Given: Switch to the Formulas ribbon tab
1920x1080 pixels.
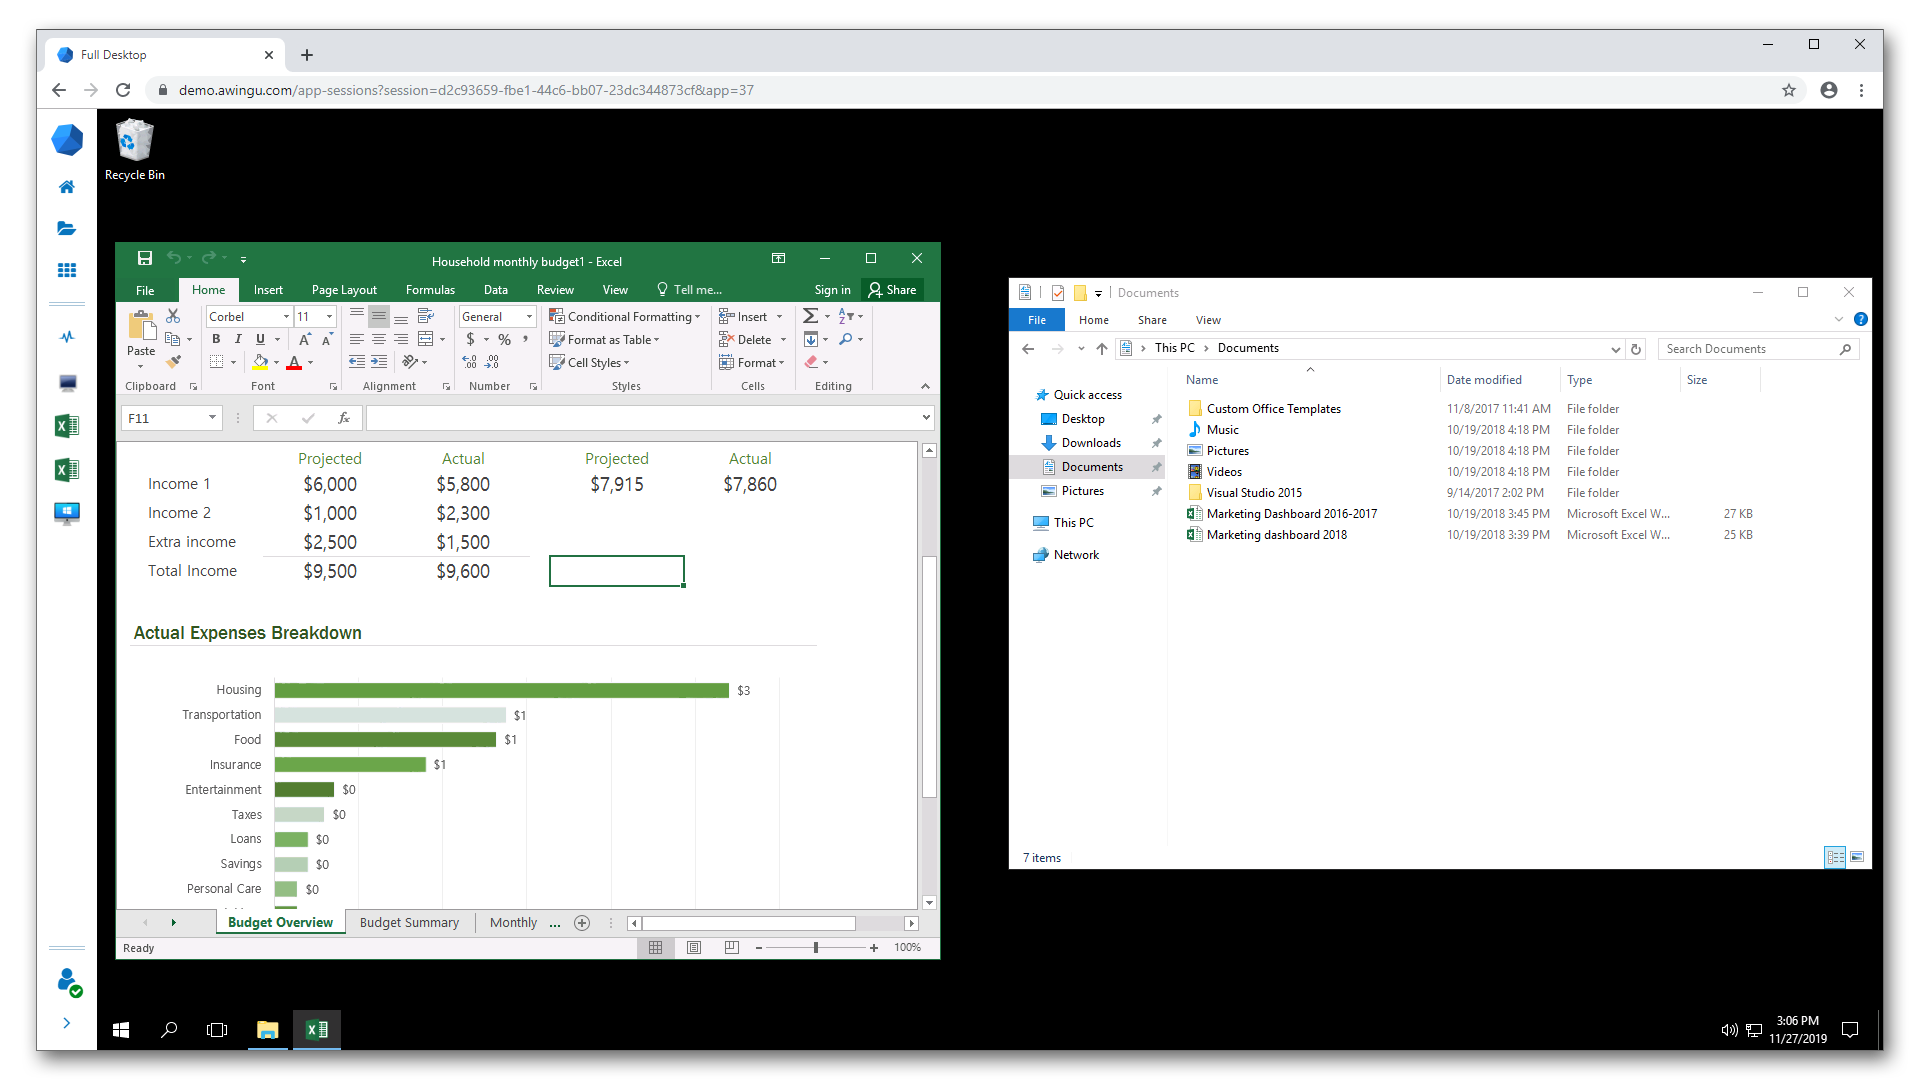Looking at the screenshot, I should (x=430, y=289).
